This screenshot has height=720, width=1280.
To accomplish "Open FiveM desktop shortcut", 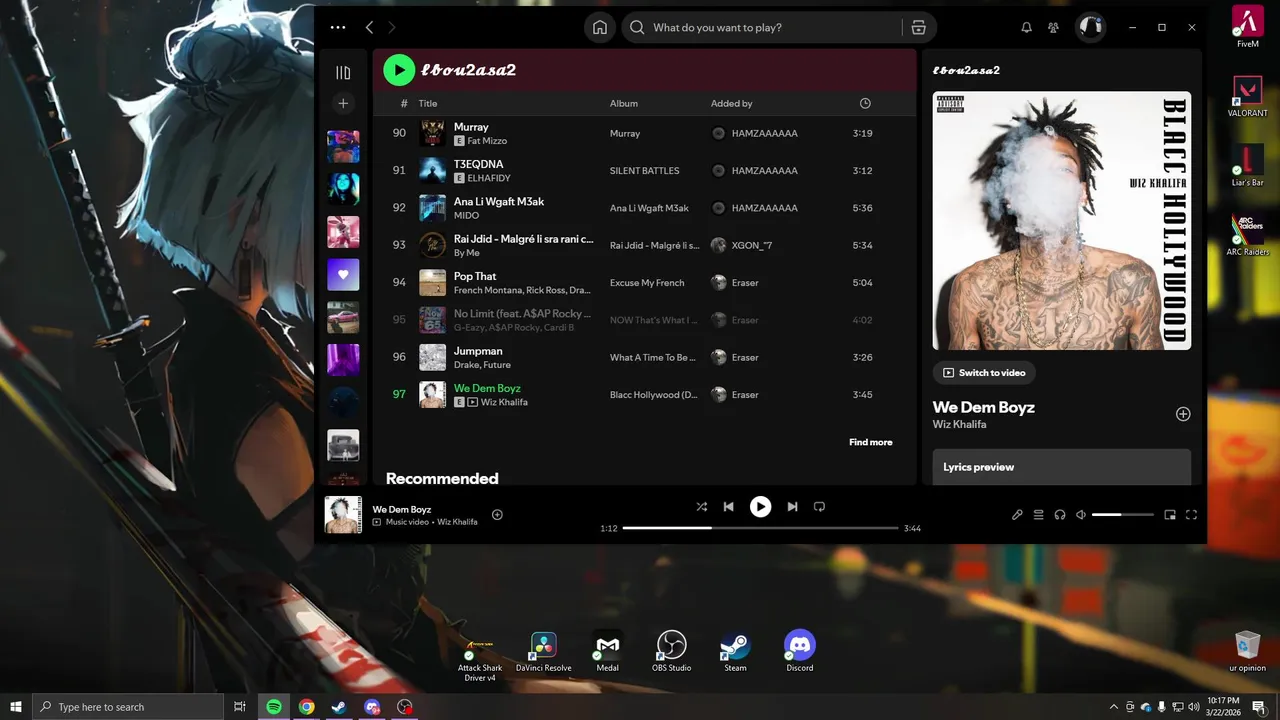I will pyautogui.click(x=1248, y=27).
